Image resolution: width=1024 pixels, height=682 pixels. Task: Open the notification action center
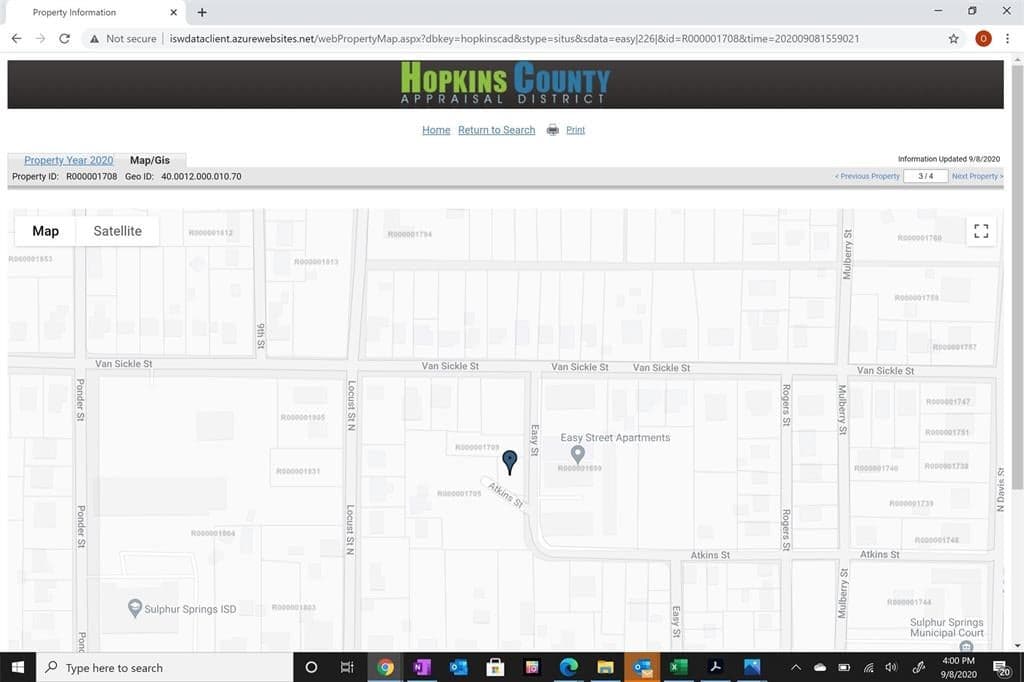1002,668
